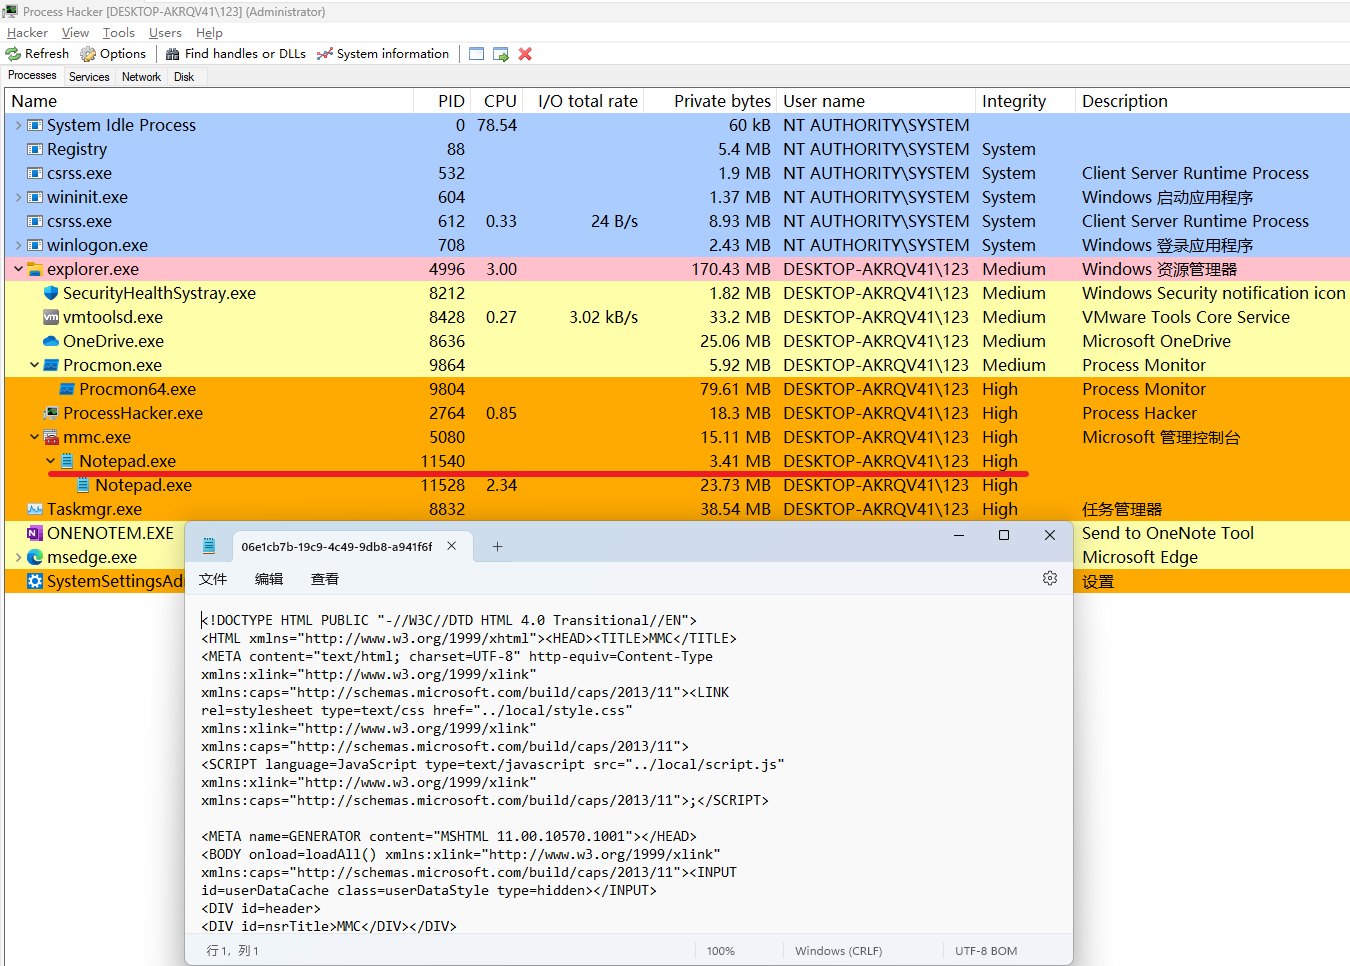Screen dimensions: 1350x966
Task: Click the Windows (CRLF) status entry
Action: pyautogui.click(x=838, y=951)
